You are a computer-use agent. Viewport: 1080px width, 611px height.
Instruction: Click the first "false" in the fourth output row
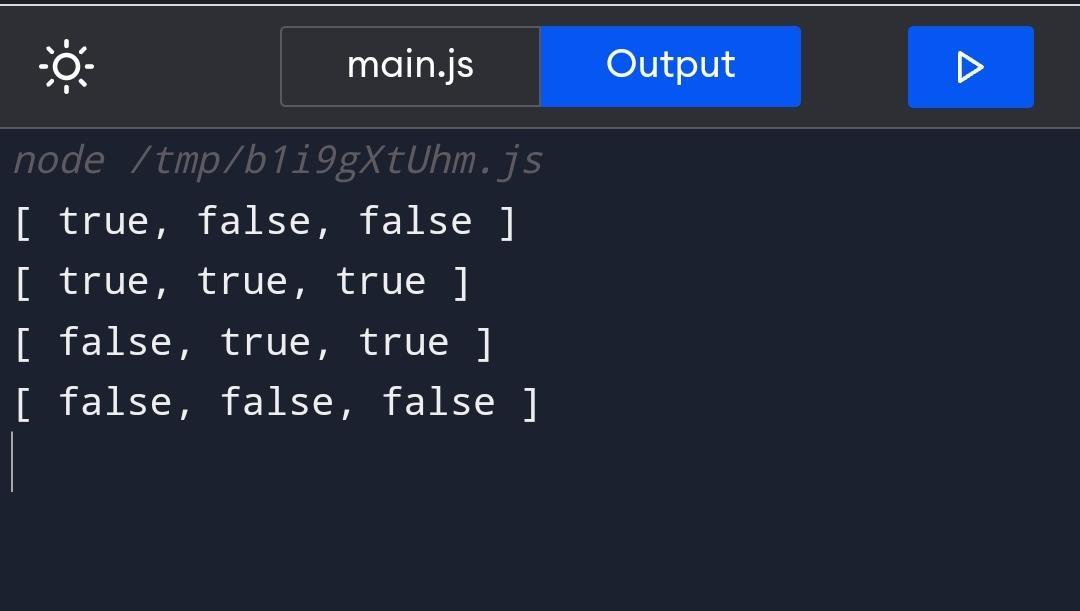[x=116, y=403]
